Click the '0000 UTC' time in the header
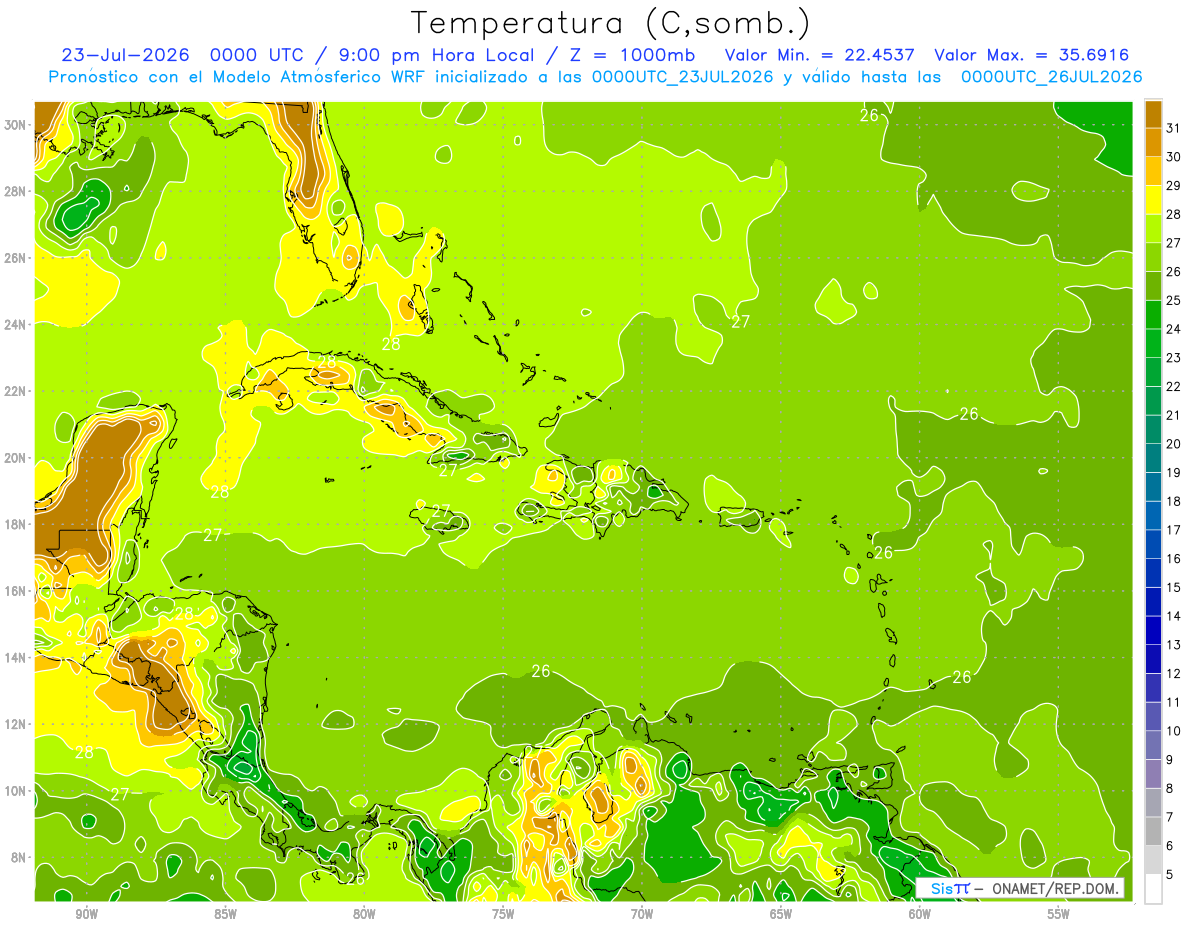Viewport: 1200px width, 927px height. (259, 55)
